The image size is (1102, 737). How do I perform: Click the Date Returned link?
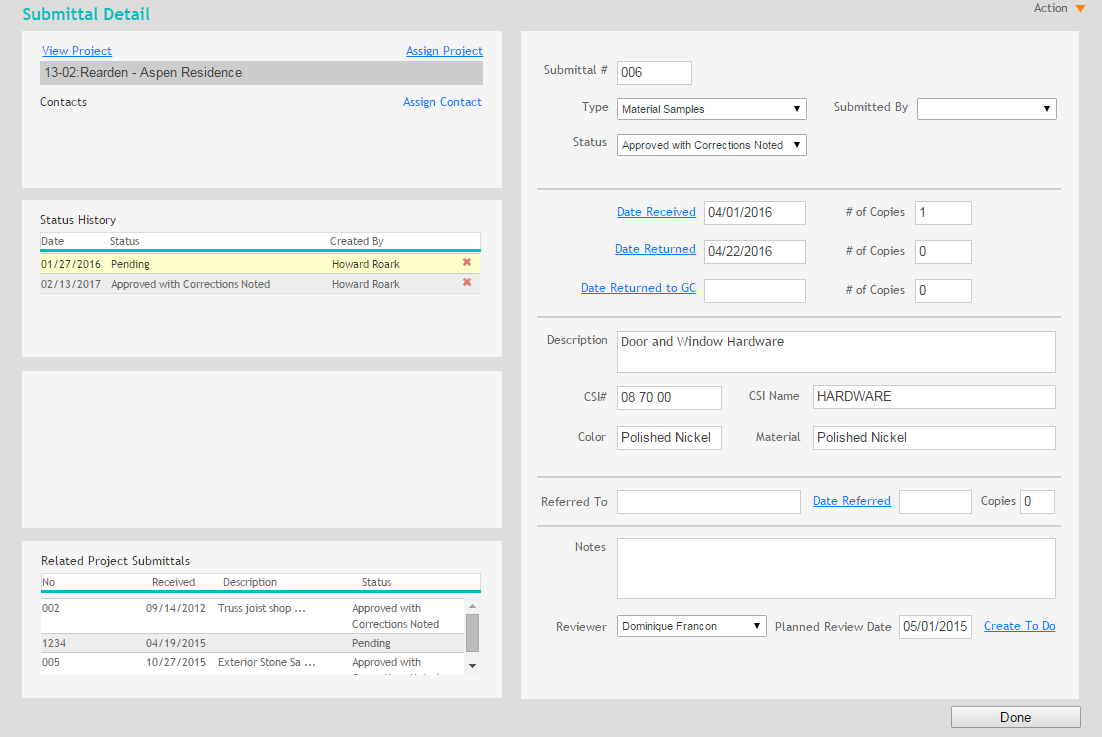pyautogui.click(x=655, y=249)
